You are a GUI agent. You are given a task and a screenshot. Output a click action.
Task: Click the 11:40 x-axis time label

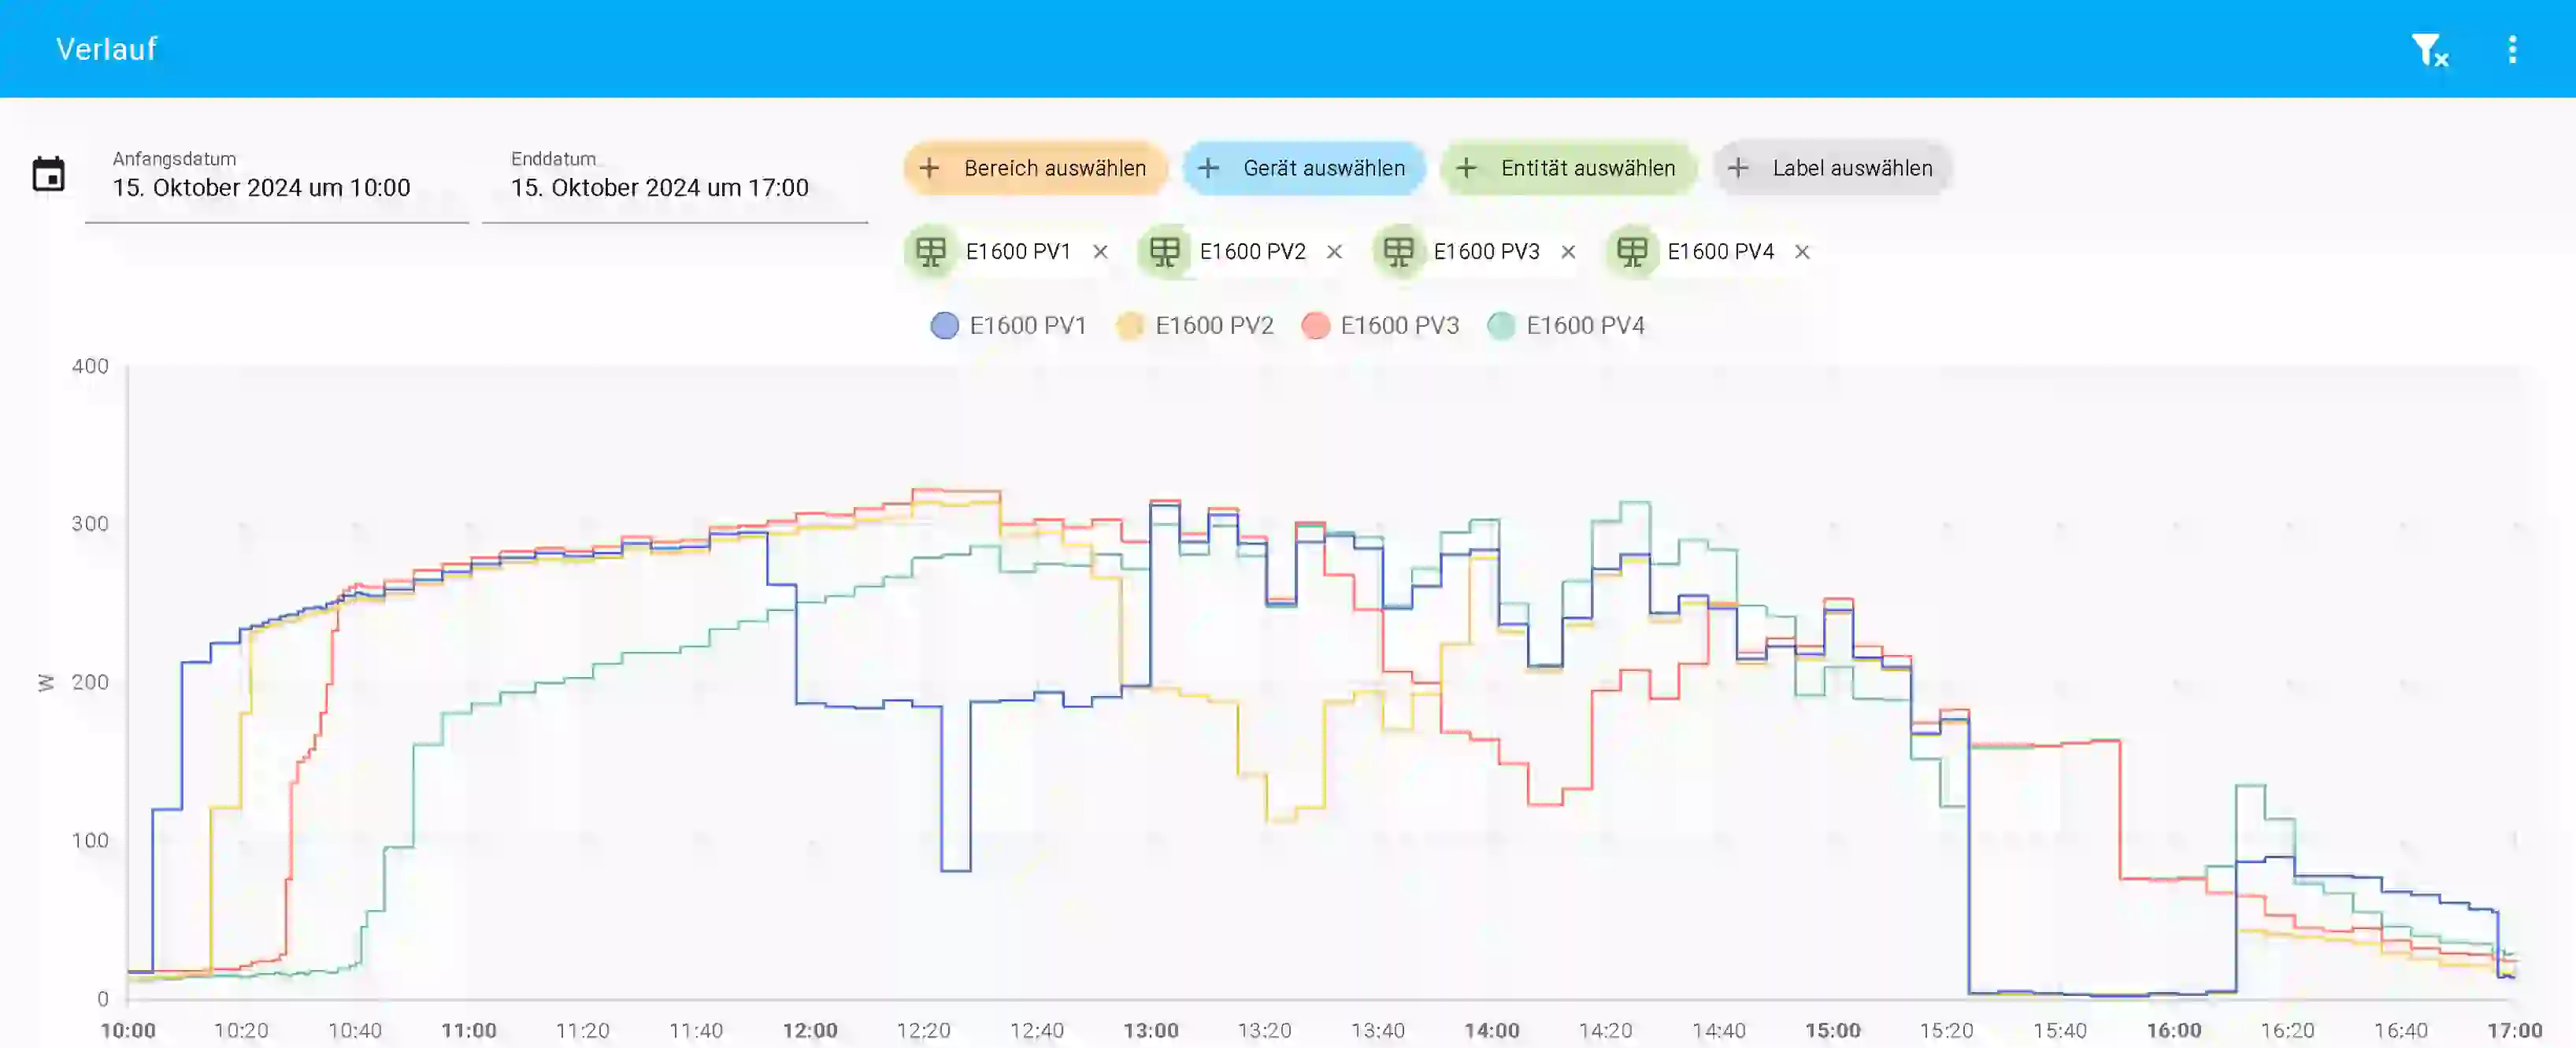[x=696, y=1030]
